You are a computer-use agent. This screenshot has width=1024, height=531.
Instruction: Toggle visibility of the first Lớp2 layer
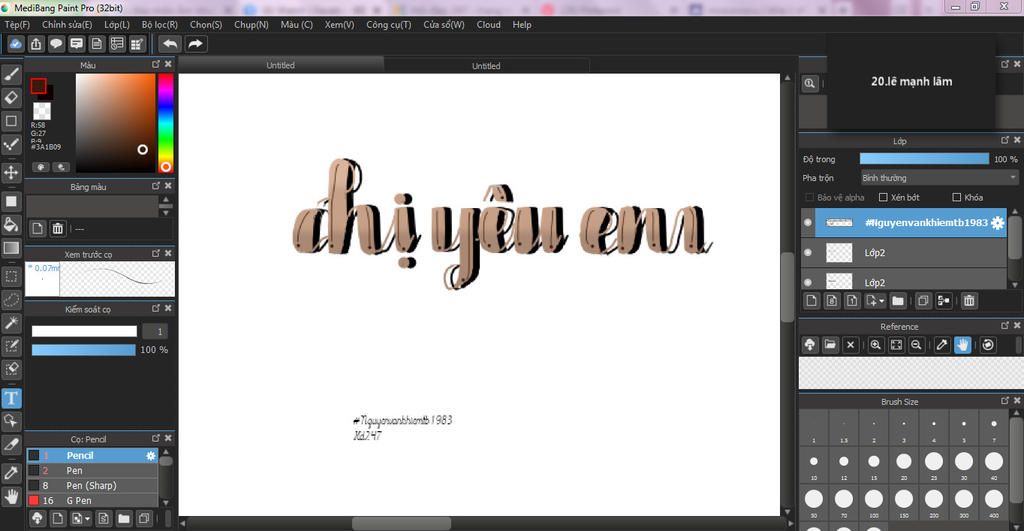click(x=808, y=253)
